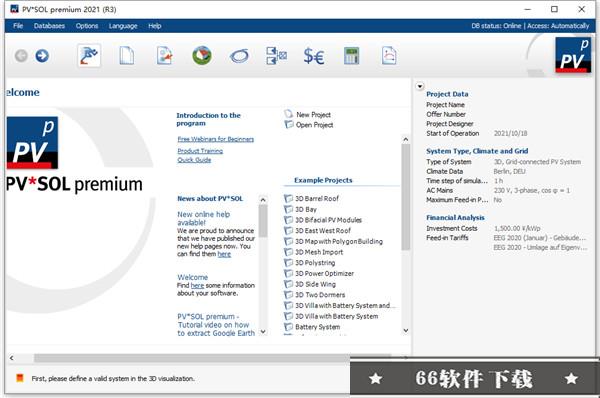
Task: Click the example projects vertical scrollbar thumb
Action: pyautogui.click(x=406, y=197)
